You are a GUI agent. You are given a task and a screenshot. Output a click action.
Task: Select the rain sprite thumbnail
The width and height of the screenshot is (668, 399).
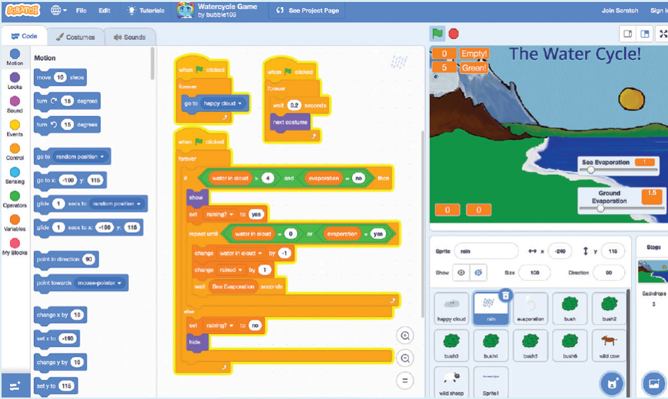tap(490, 308)
